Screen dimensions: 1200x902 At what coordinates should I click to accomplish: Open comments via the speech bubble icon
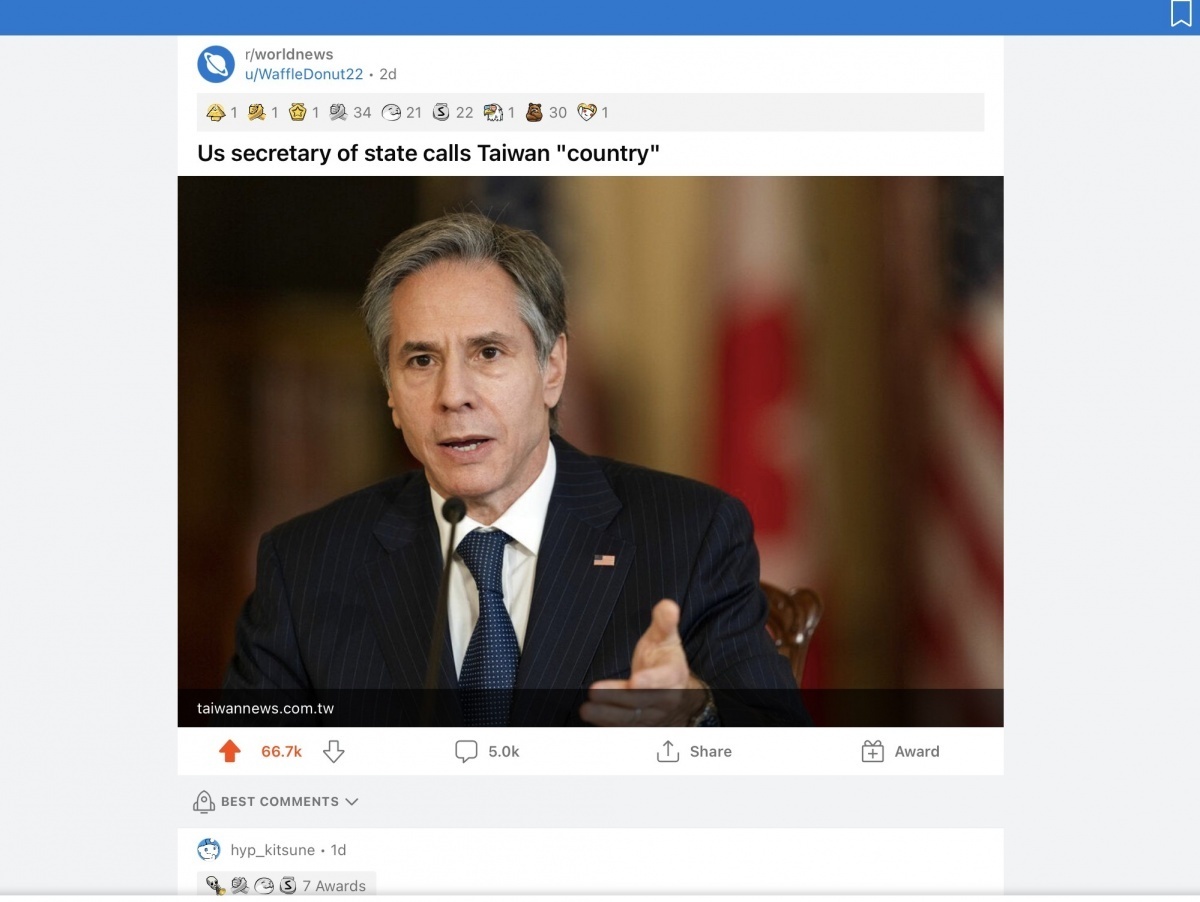[x=466, y=751]
